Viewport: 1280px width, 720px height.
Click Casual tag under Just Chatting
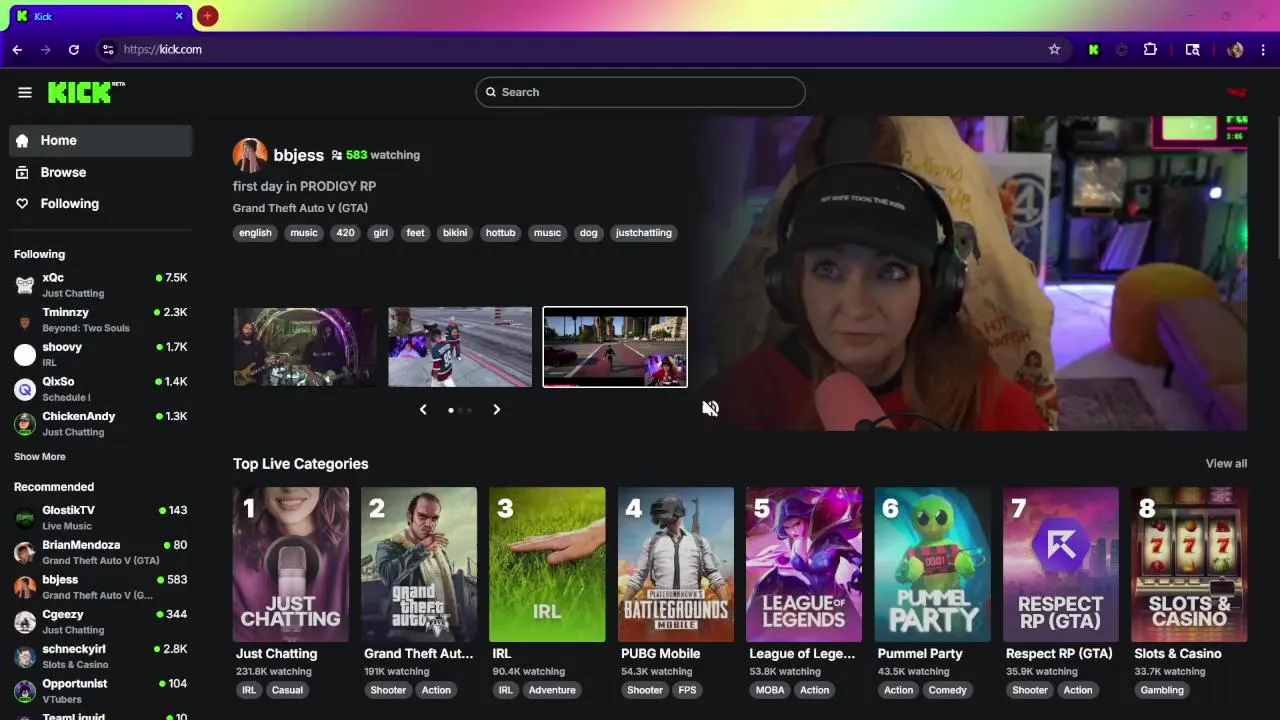(x=287, y=690)
